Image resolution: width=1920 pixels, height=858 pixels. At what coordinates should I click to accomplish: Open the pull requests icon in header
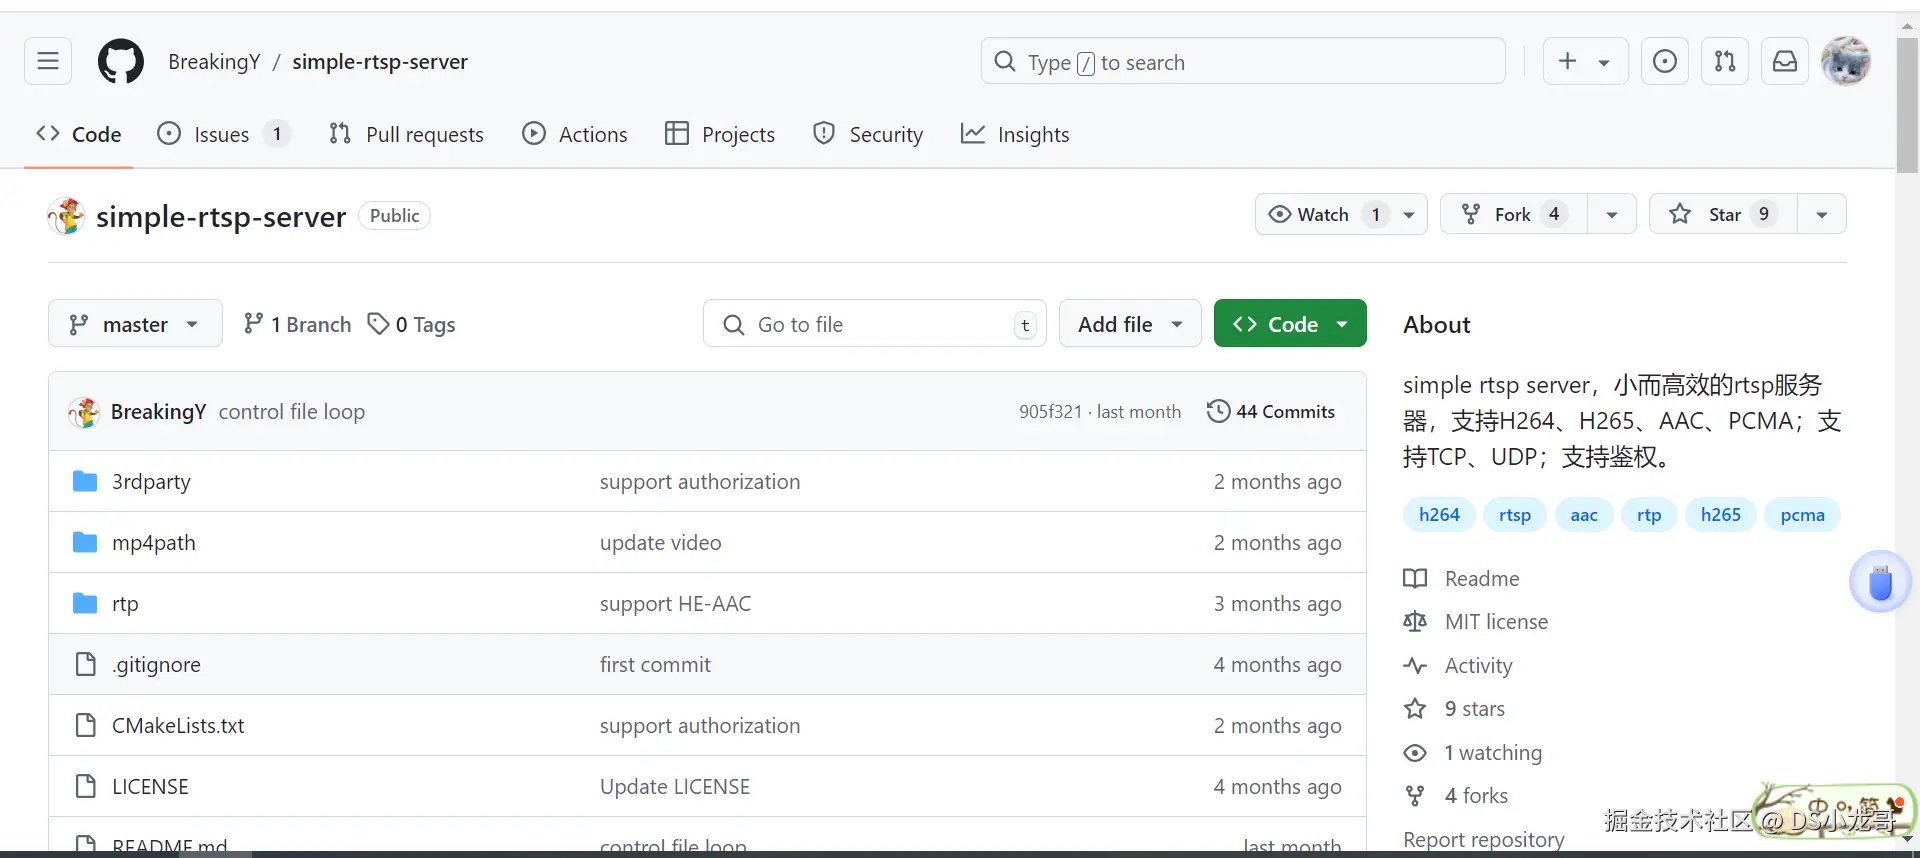(x=1724, y=62)
